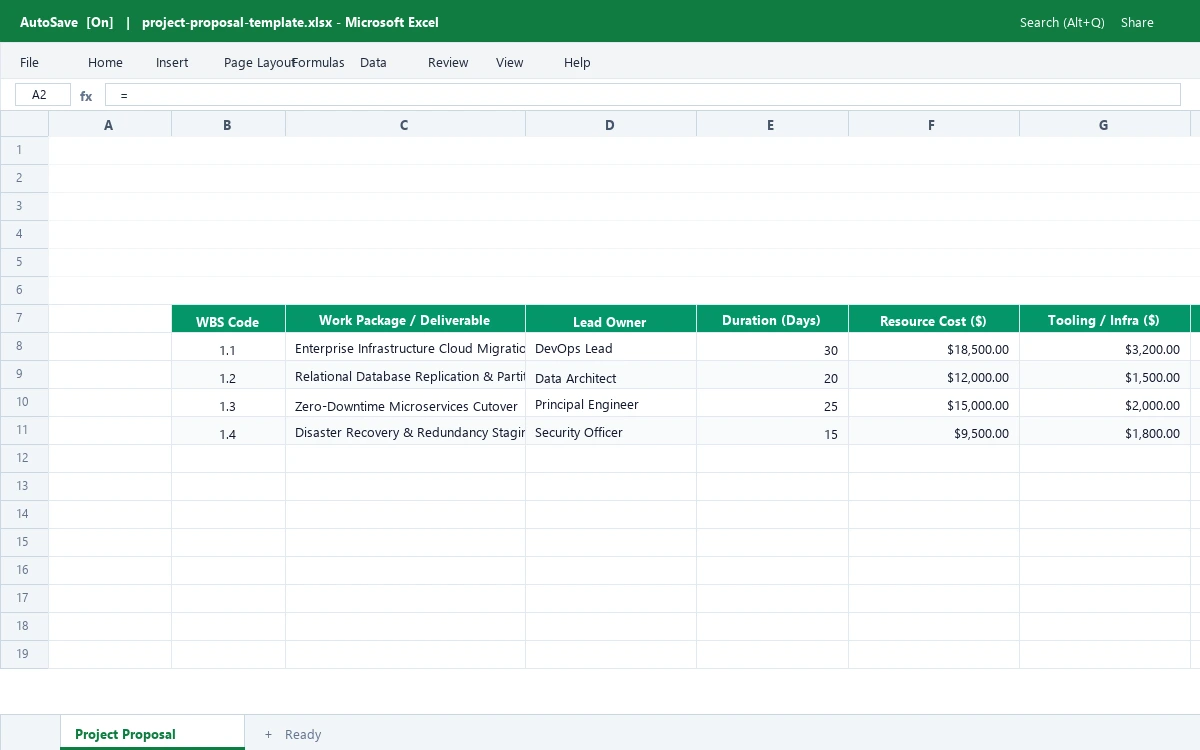Select the $2,000.00 tooling cell
Image resolution: width=1200 pixels, height=750 pixels.
1105,403
